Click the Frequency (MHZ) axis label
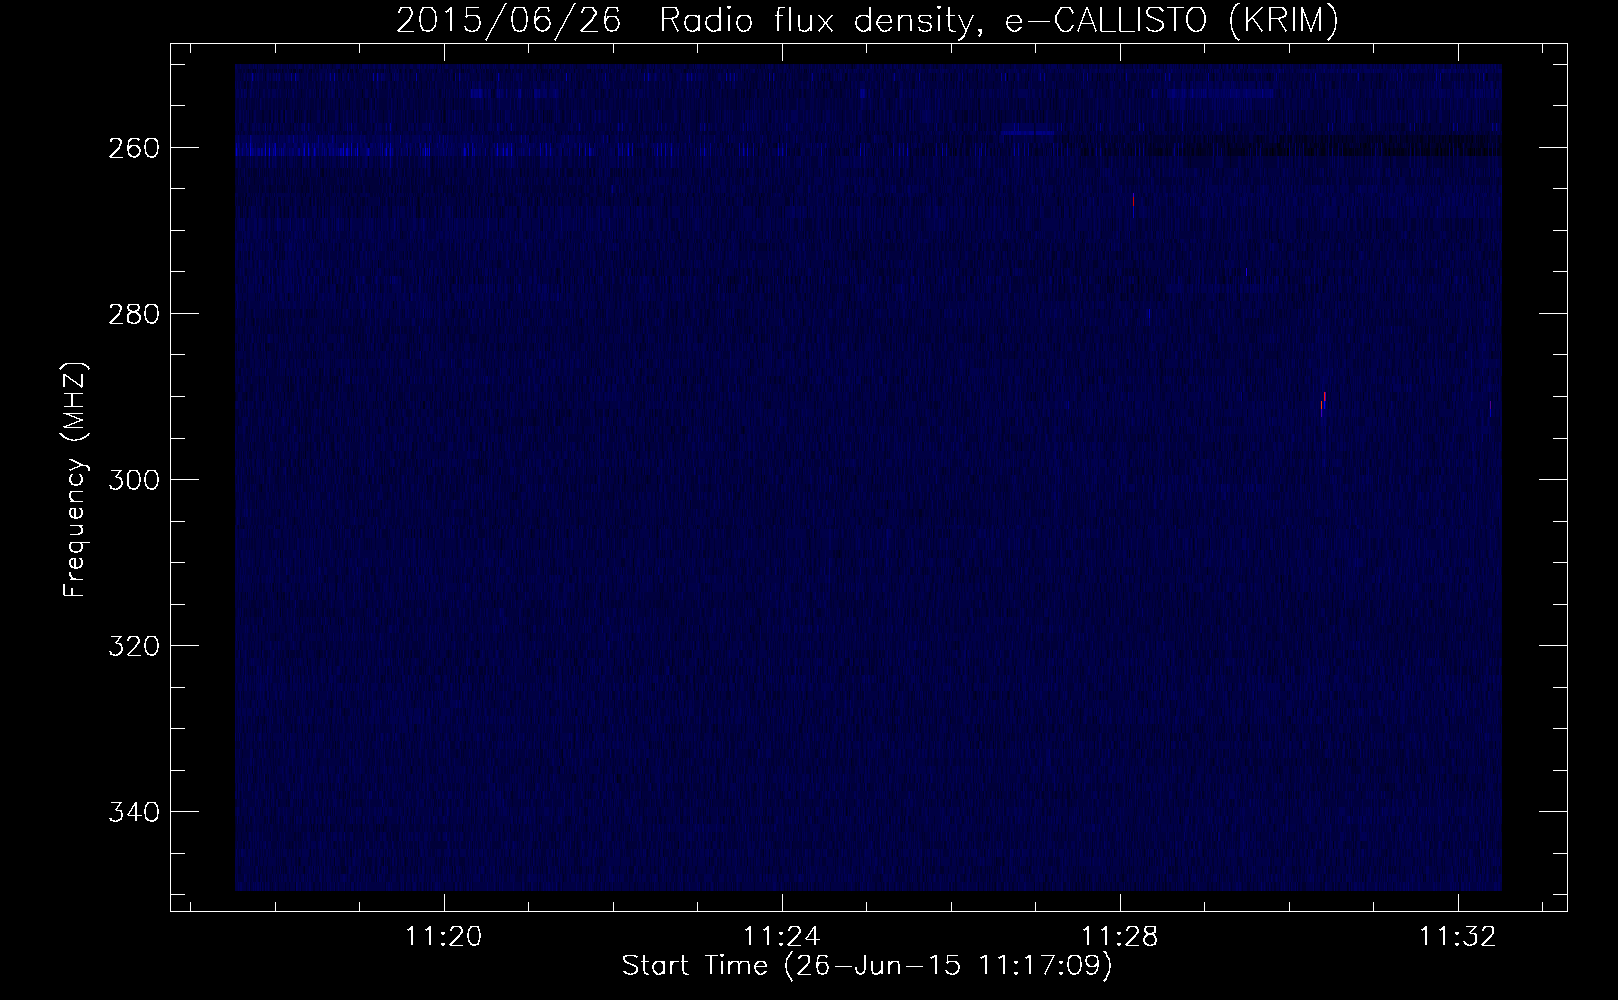The height and width of the screenshot is (1000, 1618). [75, 480]
